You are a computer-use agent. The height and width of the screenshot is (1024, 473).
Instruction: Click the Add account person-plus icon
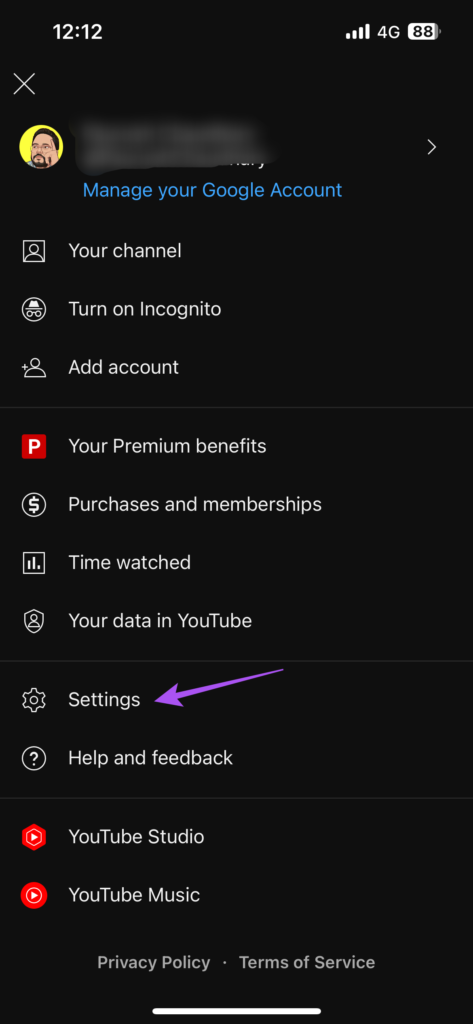click(34, 367)
